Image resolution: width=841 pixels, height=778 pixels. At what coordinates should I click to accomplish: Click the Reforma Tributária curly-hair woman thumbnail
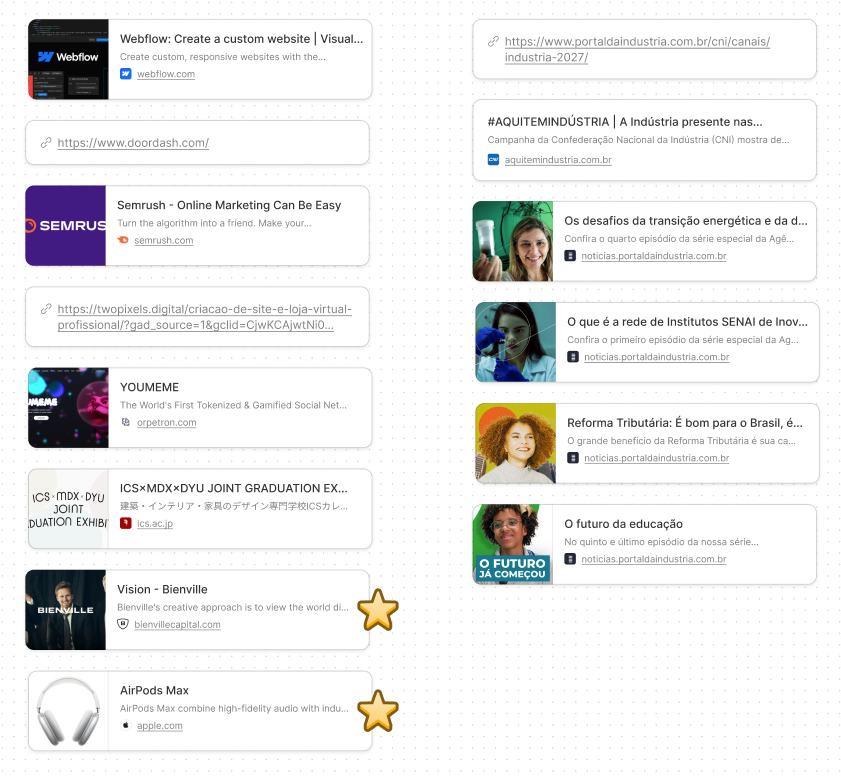pyautogui.click(x=515, y=443)
